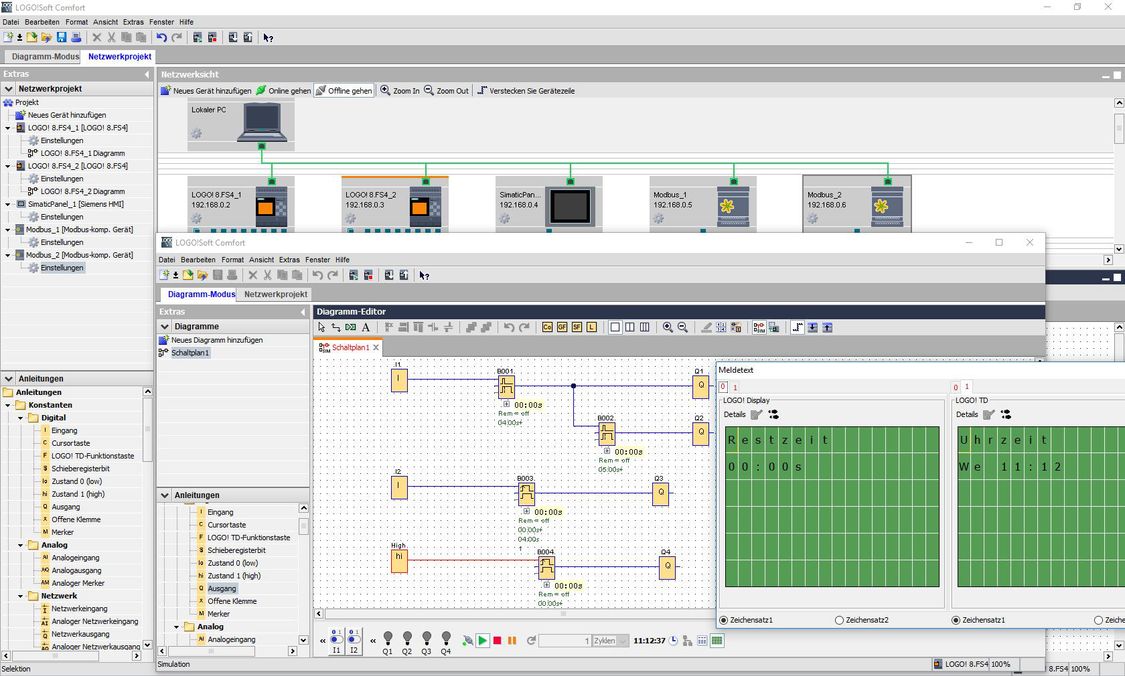This screenshot has width=1125, height=676.
Task: Open the Extras menu in the main menu bar
Action: click(x=133, y=21)
